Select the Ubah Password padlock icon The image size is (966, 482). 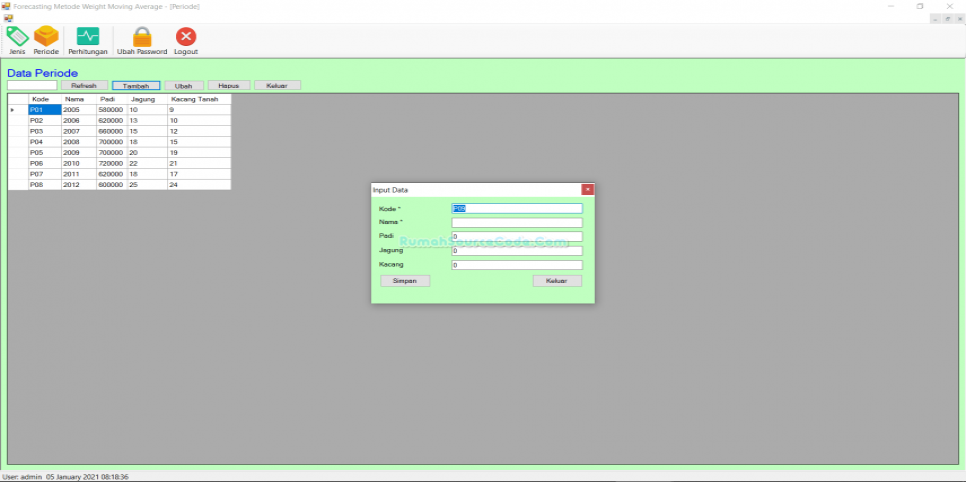tap(142, 37)
